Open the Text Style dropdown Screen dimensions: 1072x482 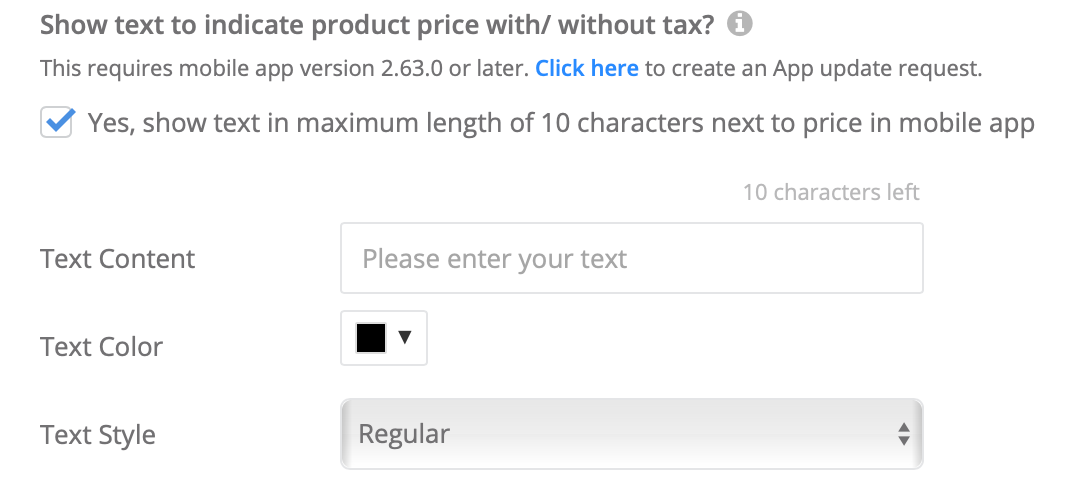[631, 434]
